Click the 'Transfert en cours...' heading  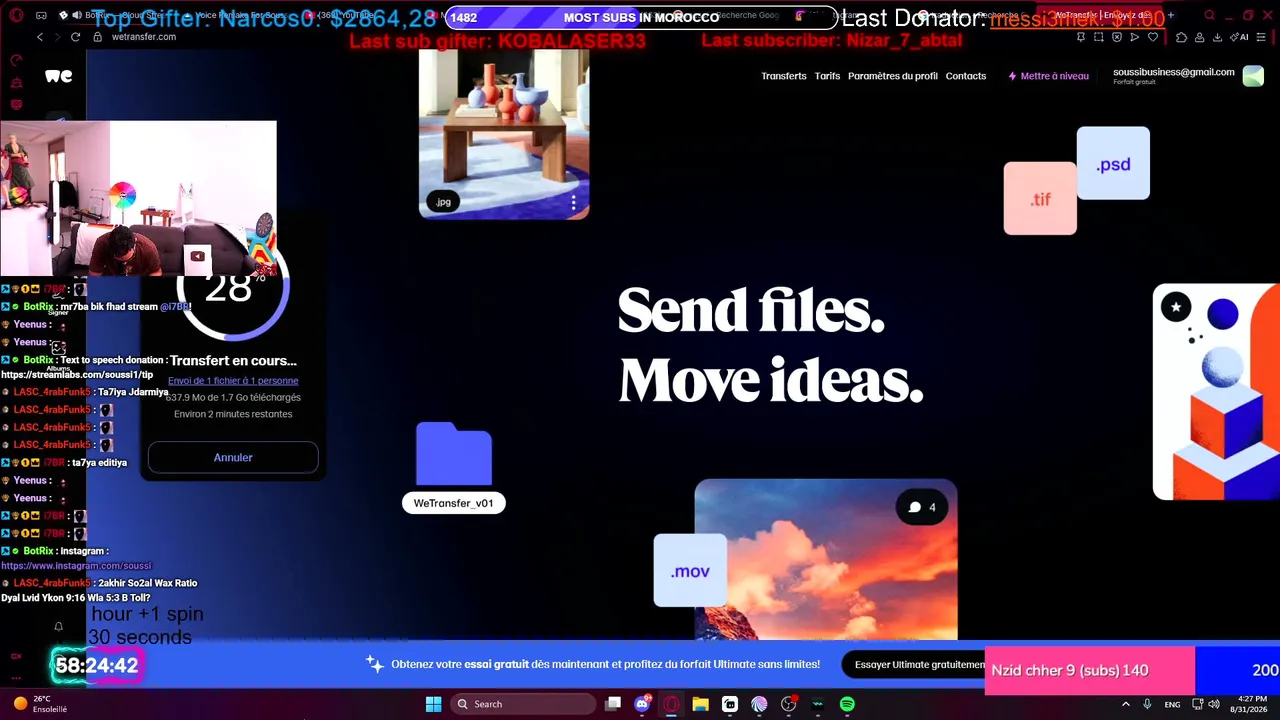[x=233, y=360]
